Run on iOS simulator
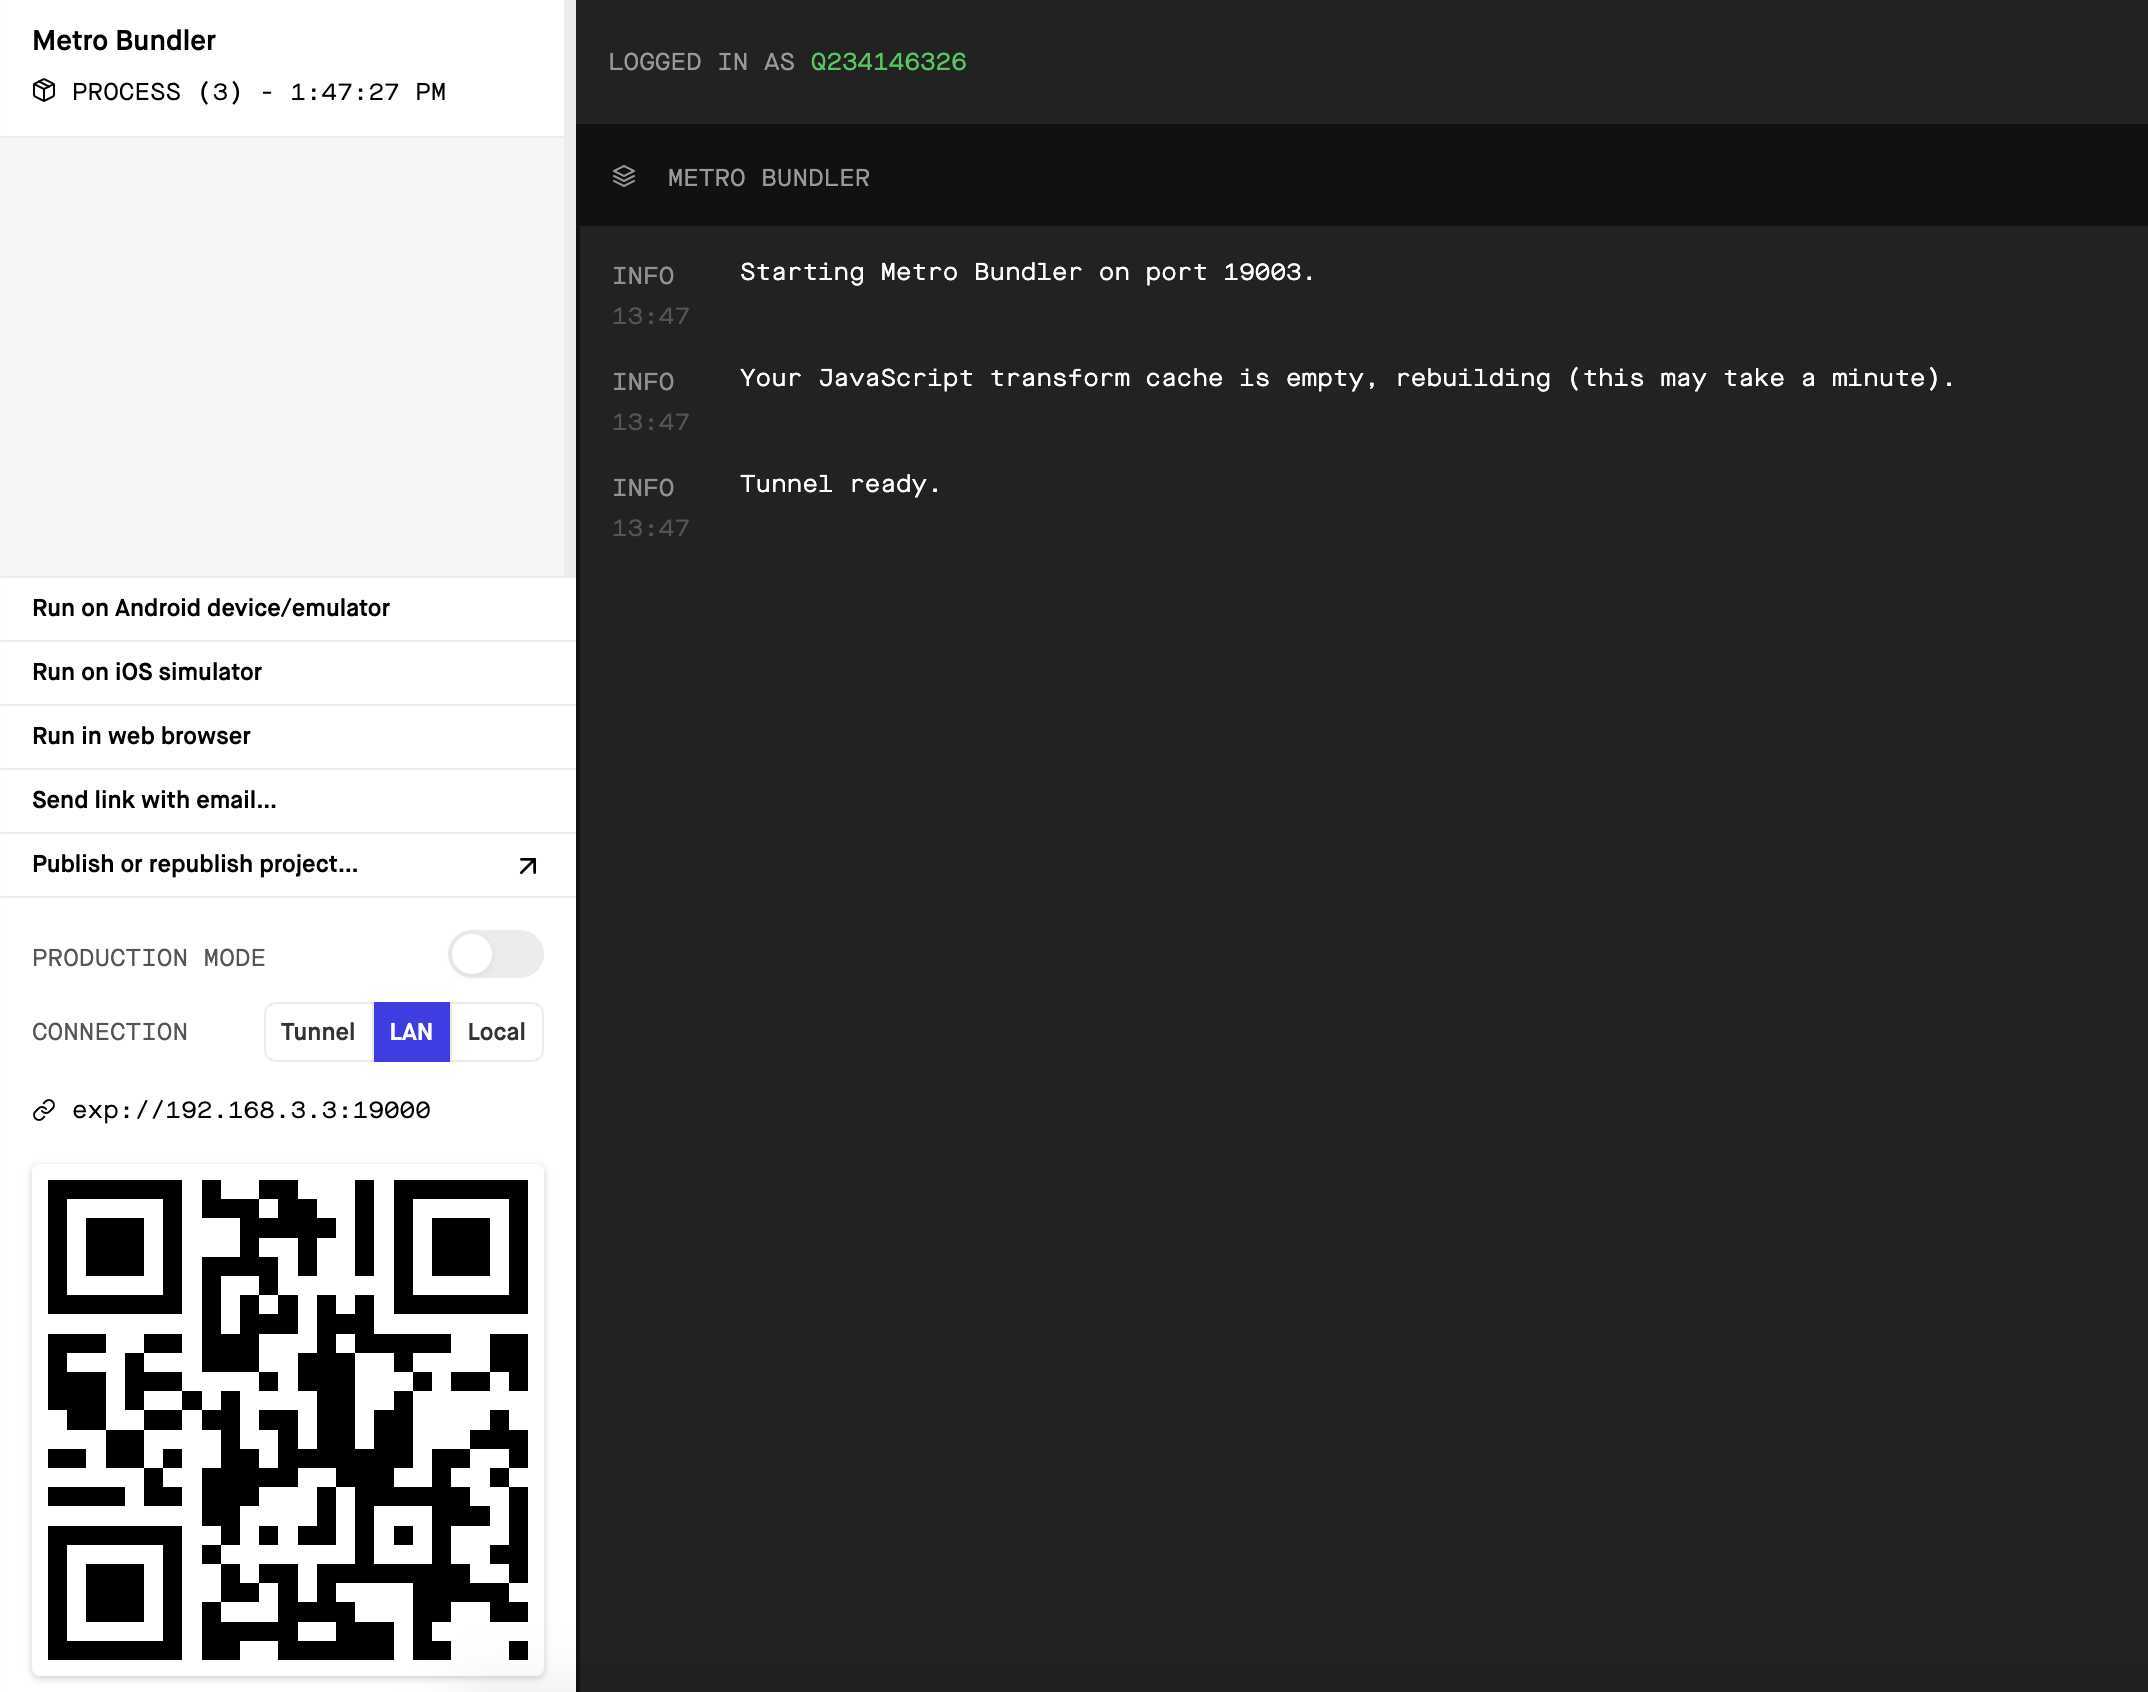Screen dimensions: 2148x1692 pyautogui.click(x=147, y=672)
